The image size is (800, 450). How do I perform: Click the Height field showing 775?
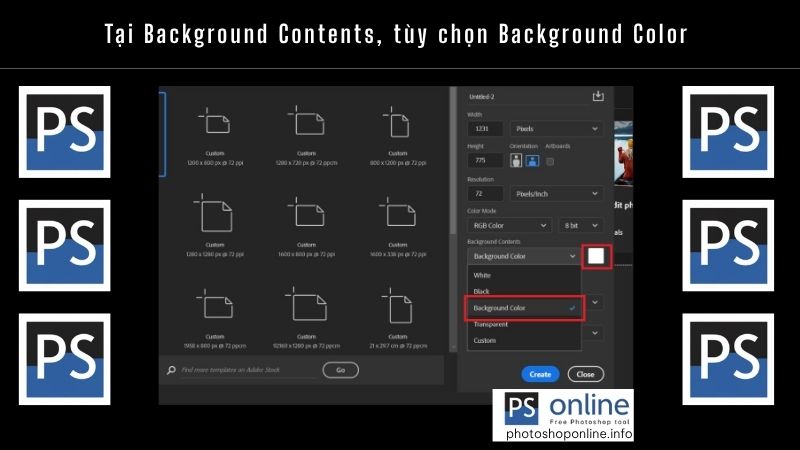[485, 160]
